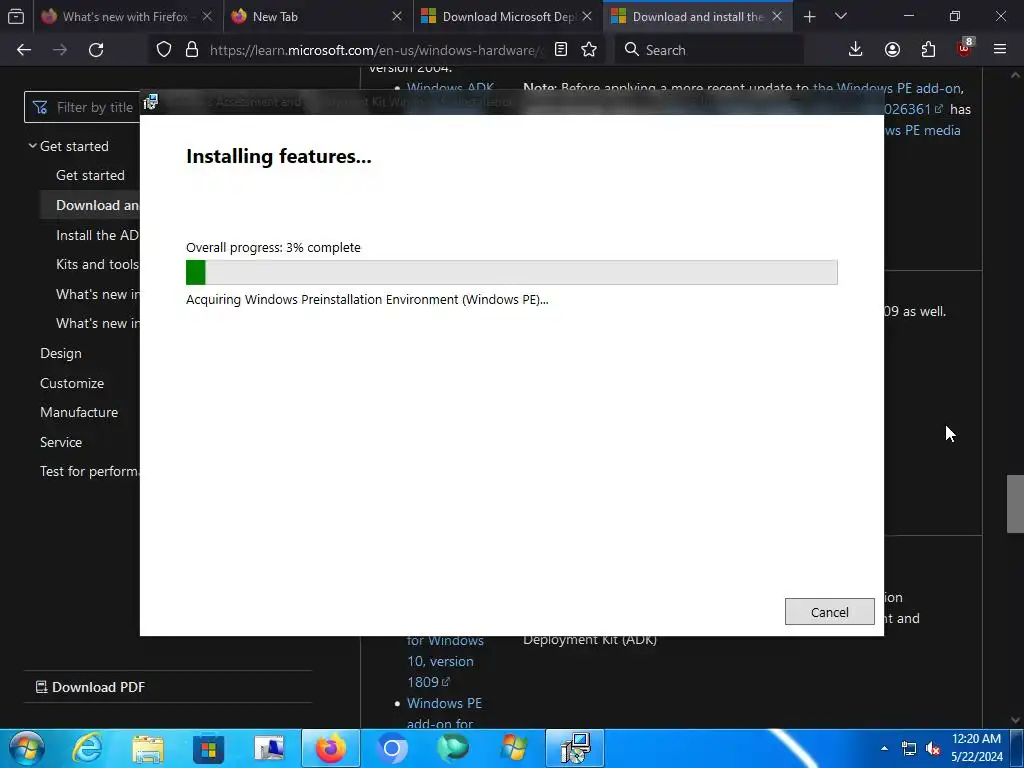Viewport: 1024px width, 768px height.
Task: Close the New Tab tab
Action: (x=397, y=16)
